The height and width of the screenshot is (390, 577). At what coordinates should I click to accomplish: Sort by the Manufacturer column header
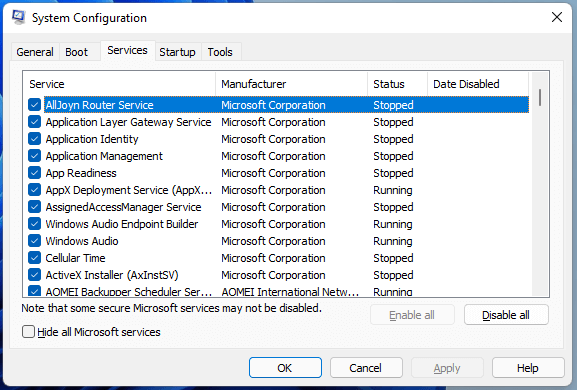[x=291, y=84]
